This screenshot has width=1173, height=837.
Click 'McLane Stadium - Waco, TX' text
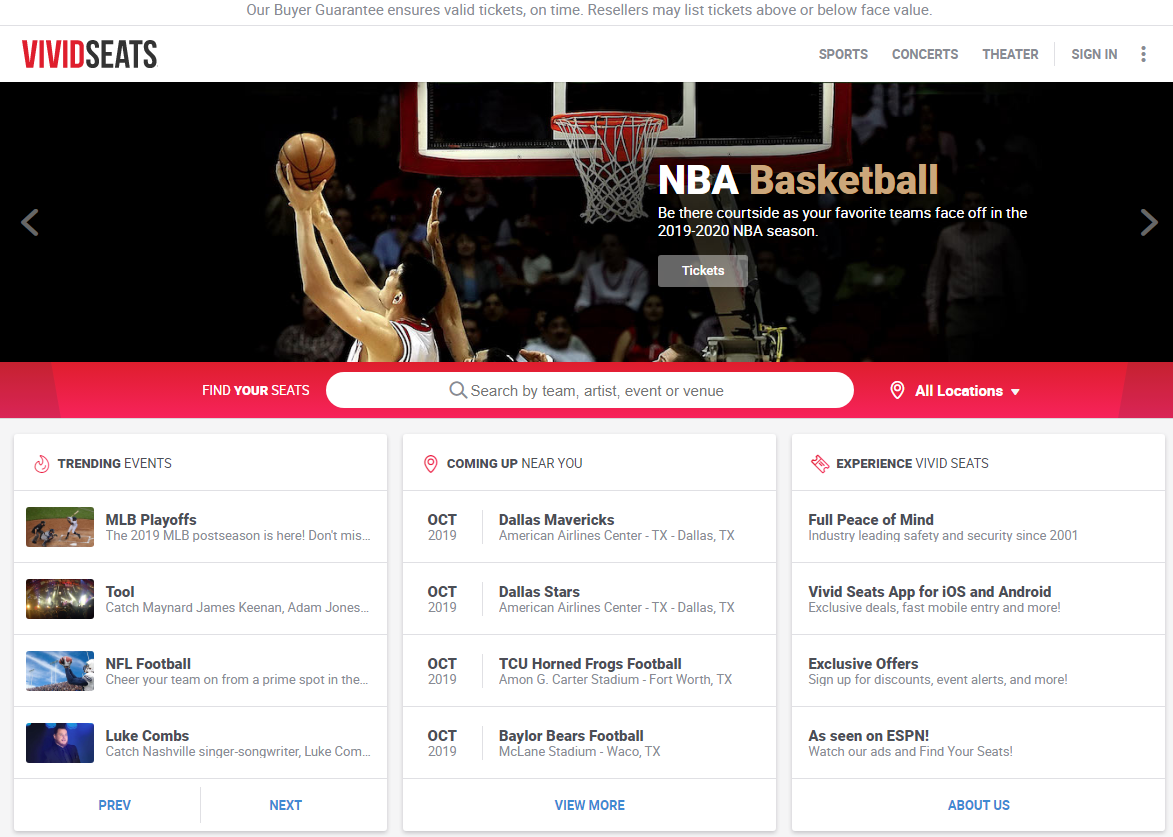point(580,751)
